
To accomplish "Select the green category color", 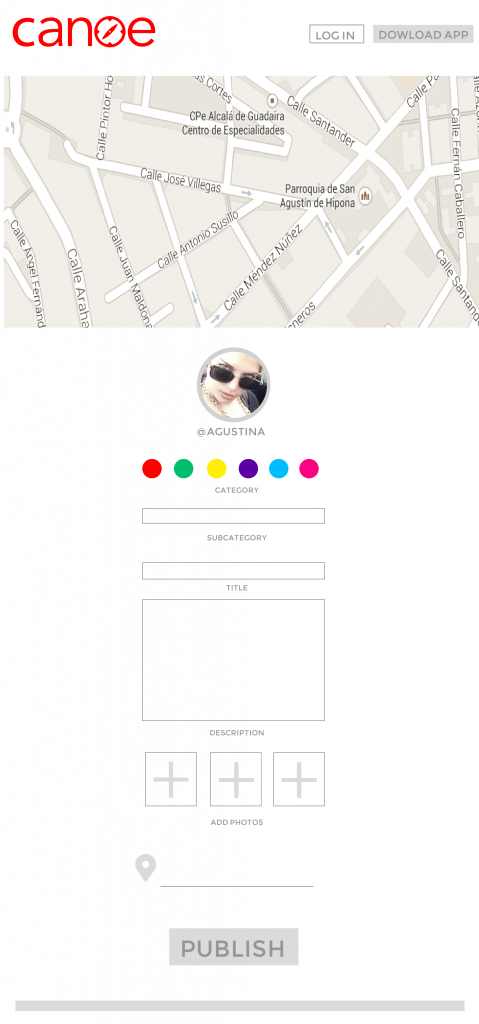I will click(x=184, y=468).
